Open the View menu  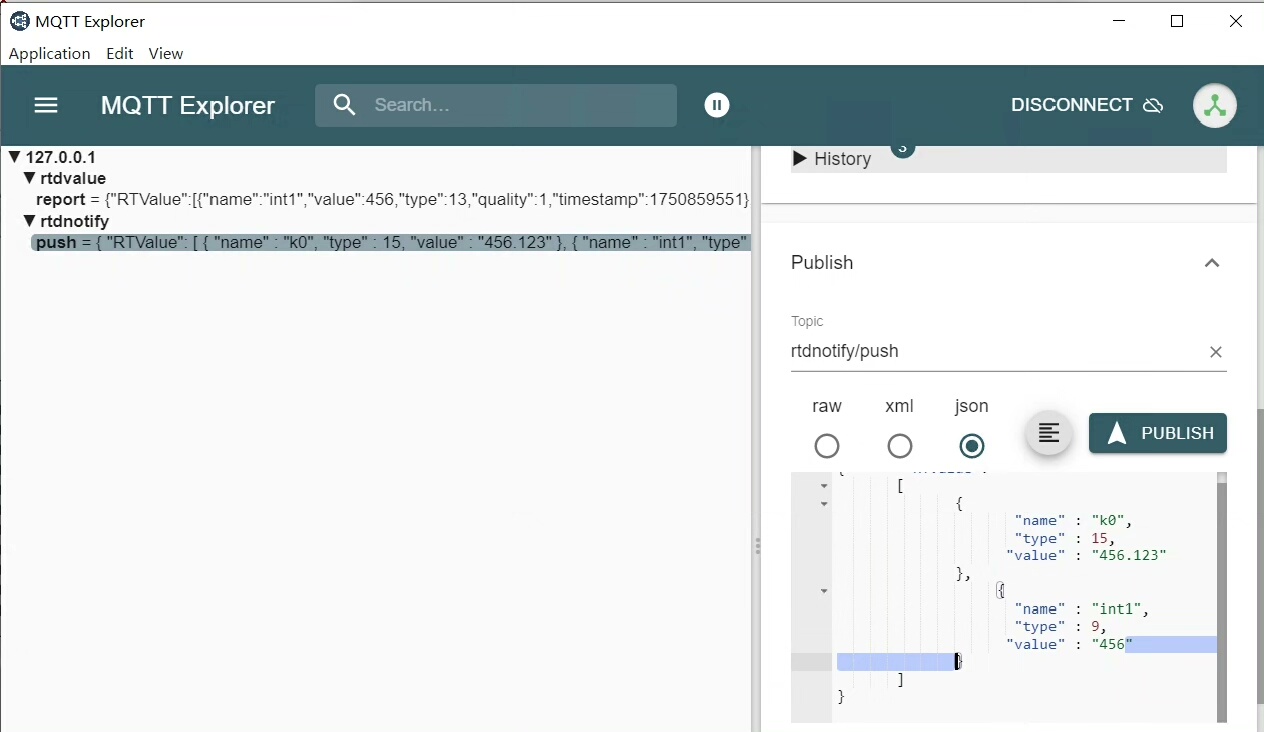coord(165,54)
